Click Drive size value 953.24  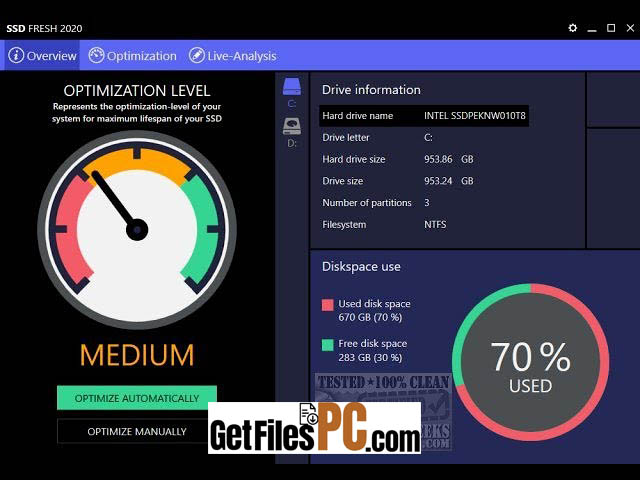coord(438,181)
